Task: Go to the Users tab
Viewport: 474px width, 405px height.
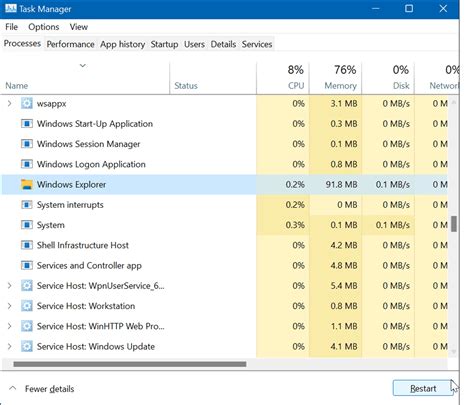Action: pos(194,44)
